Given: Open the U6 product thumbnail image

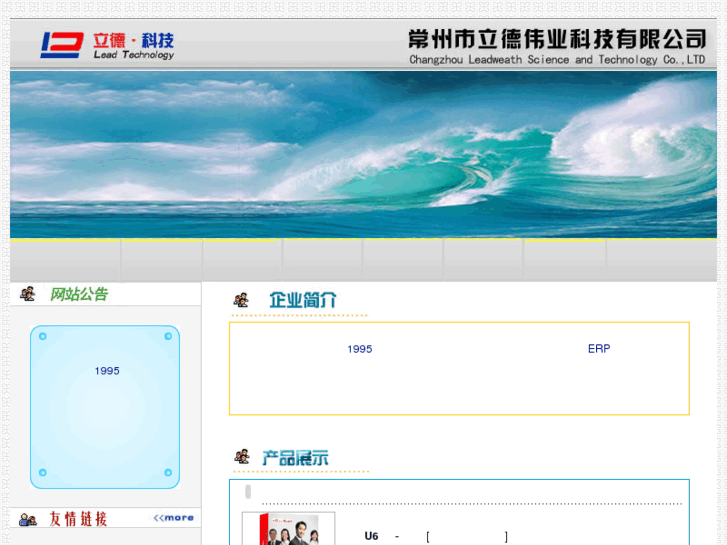Looking at the screenshot, I should pyautogui.click(x=288, y=529).
